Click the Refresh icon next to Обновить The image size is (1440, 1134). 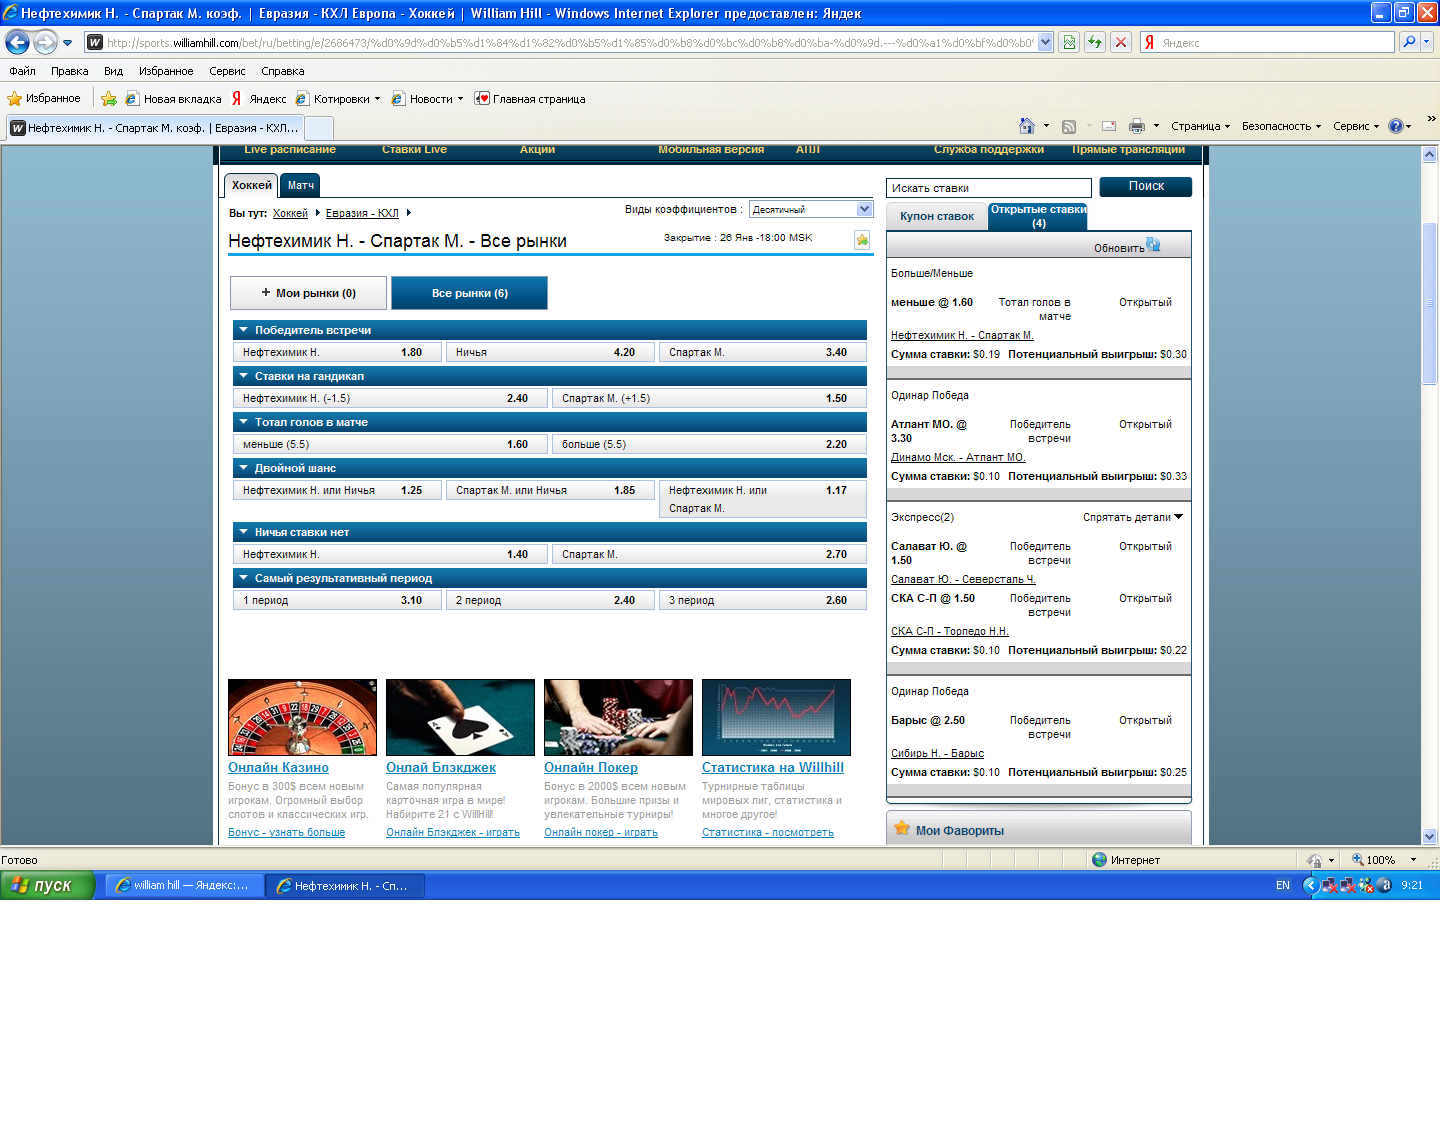(x=1153, y=245)
